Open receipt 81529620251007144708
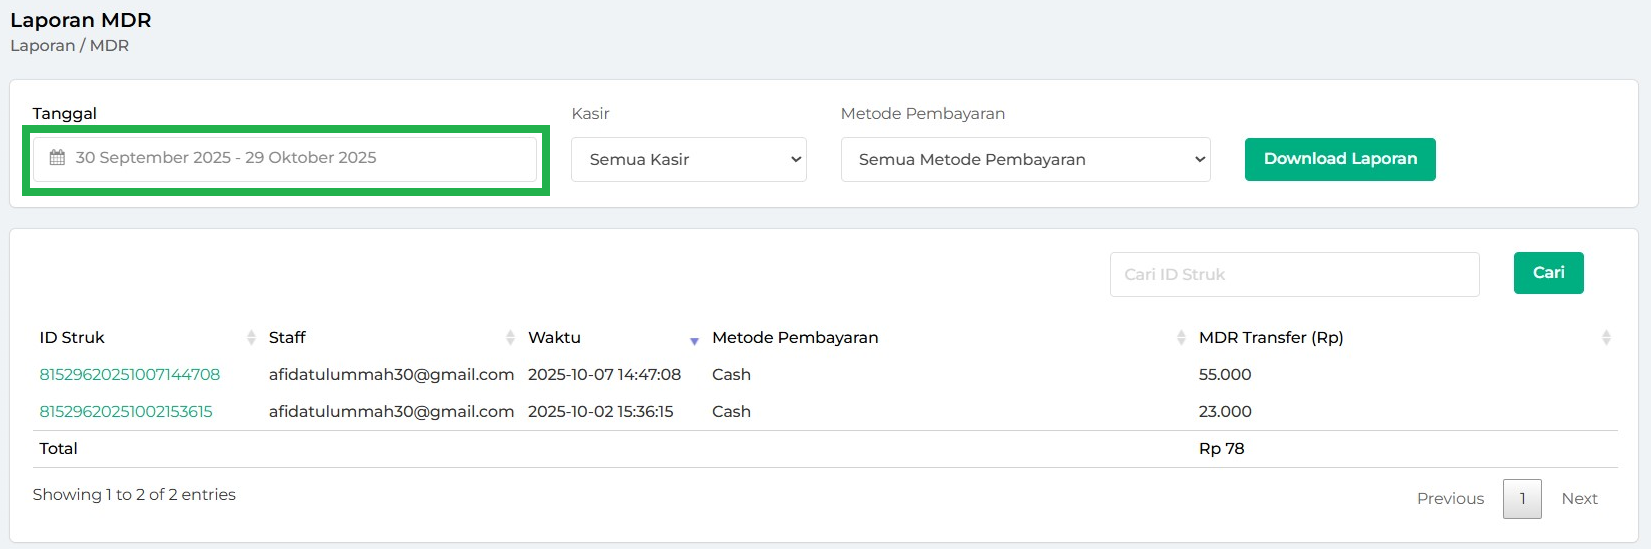 (130, 375)
